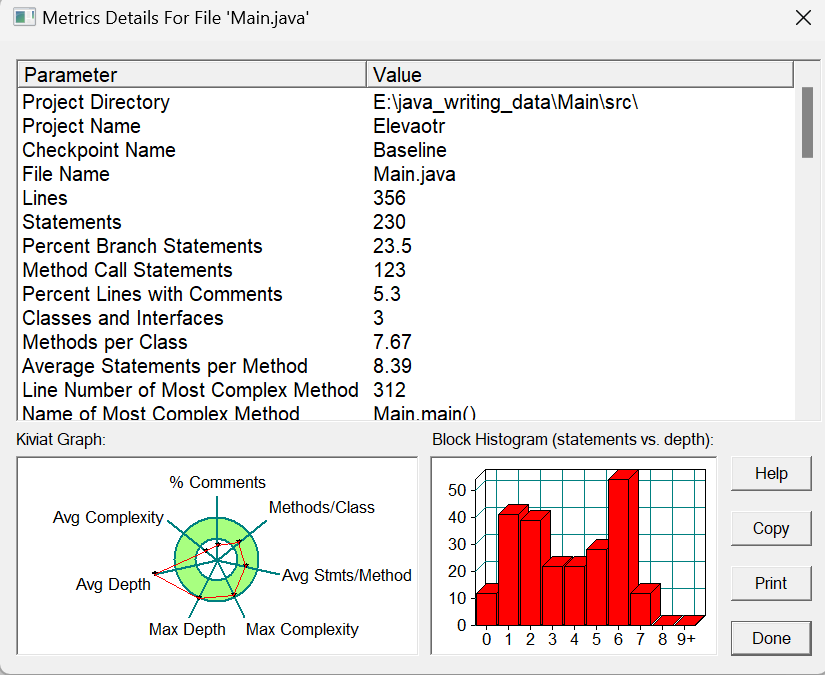Select the Method Call Statements row
Image resolution: width=825 pixels, height=675 pixels.
406,270
